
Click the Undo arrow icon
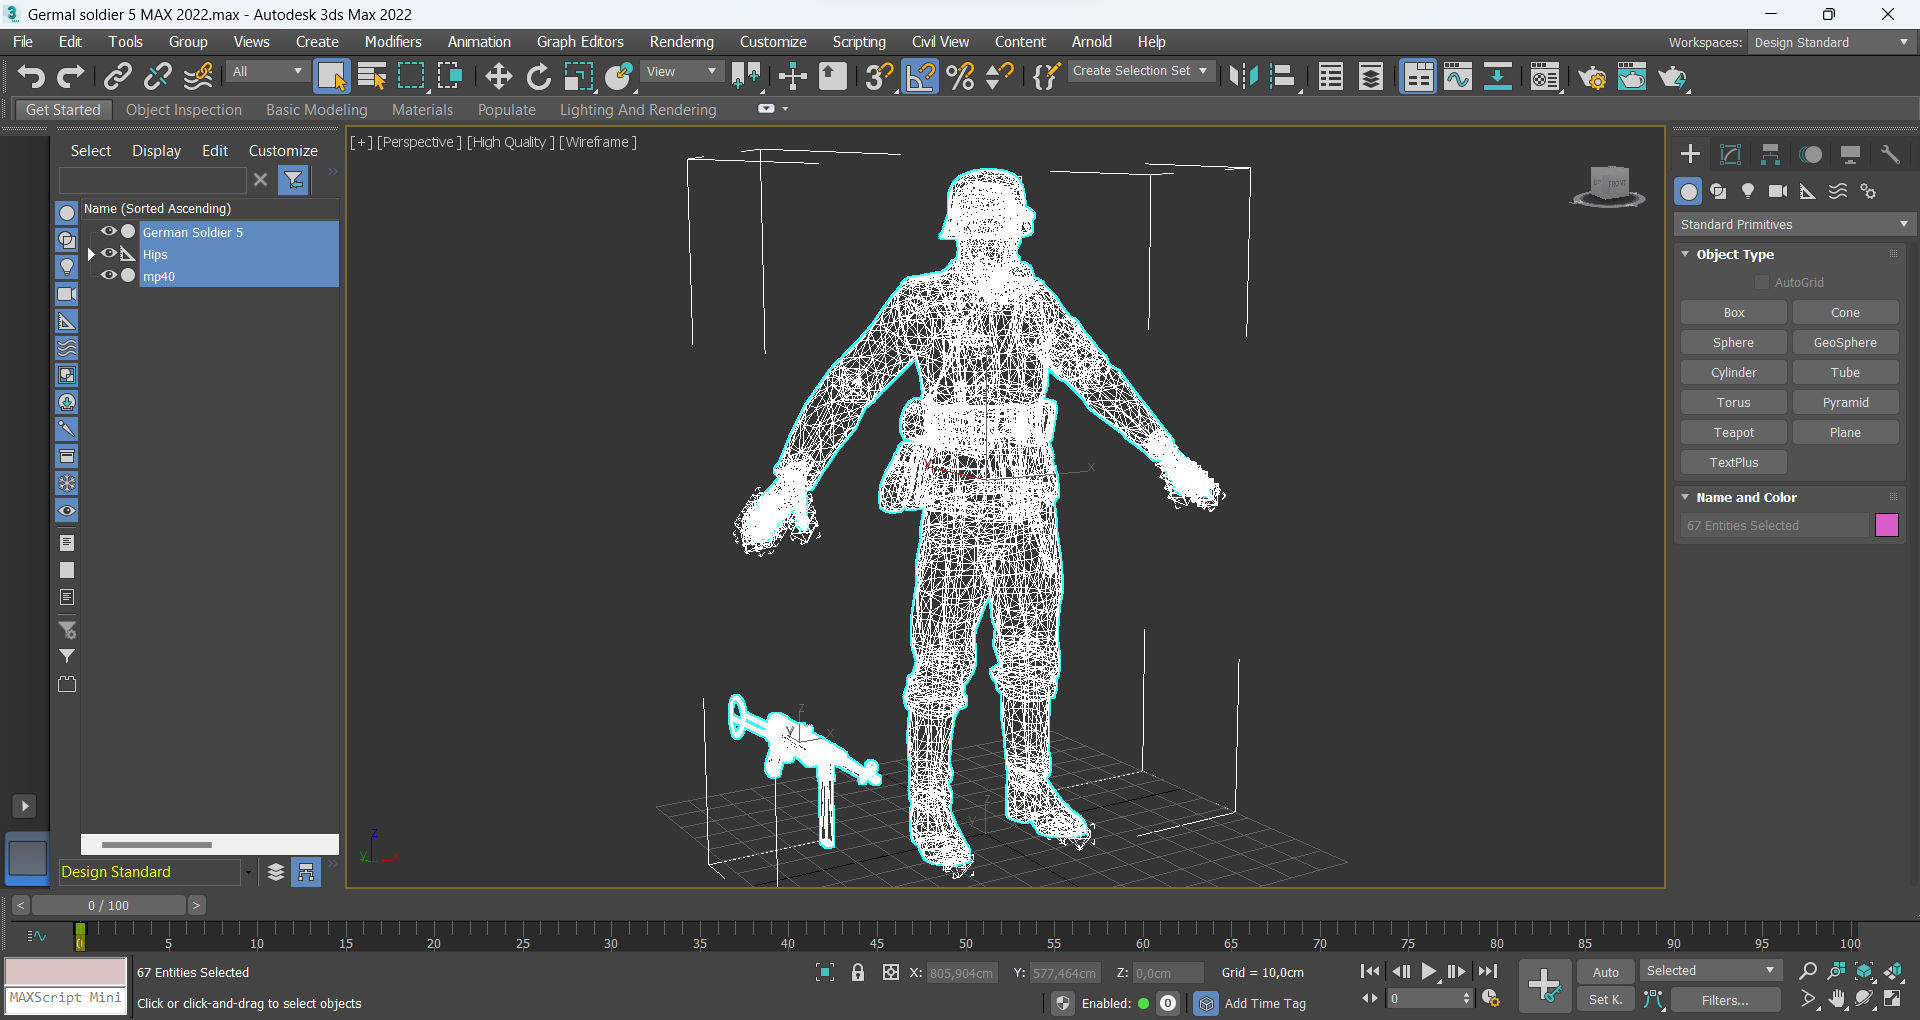tap(31, 77)
